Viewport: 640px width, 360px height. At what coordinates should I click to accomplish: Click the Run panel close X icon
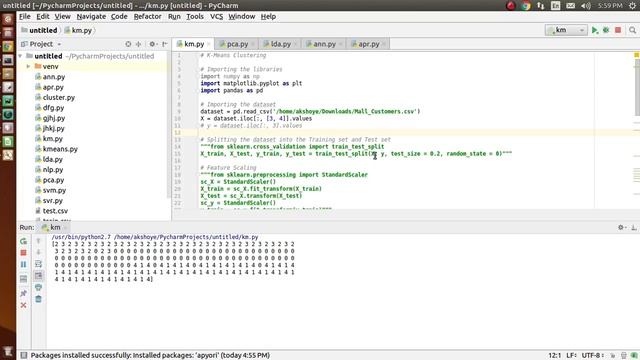24,305
